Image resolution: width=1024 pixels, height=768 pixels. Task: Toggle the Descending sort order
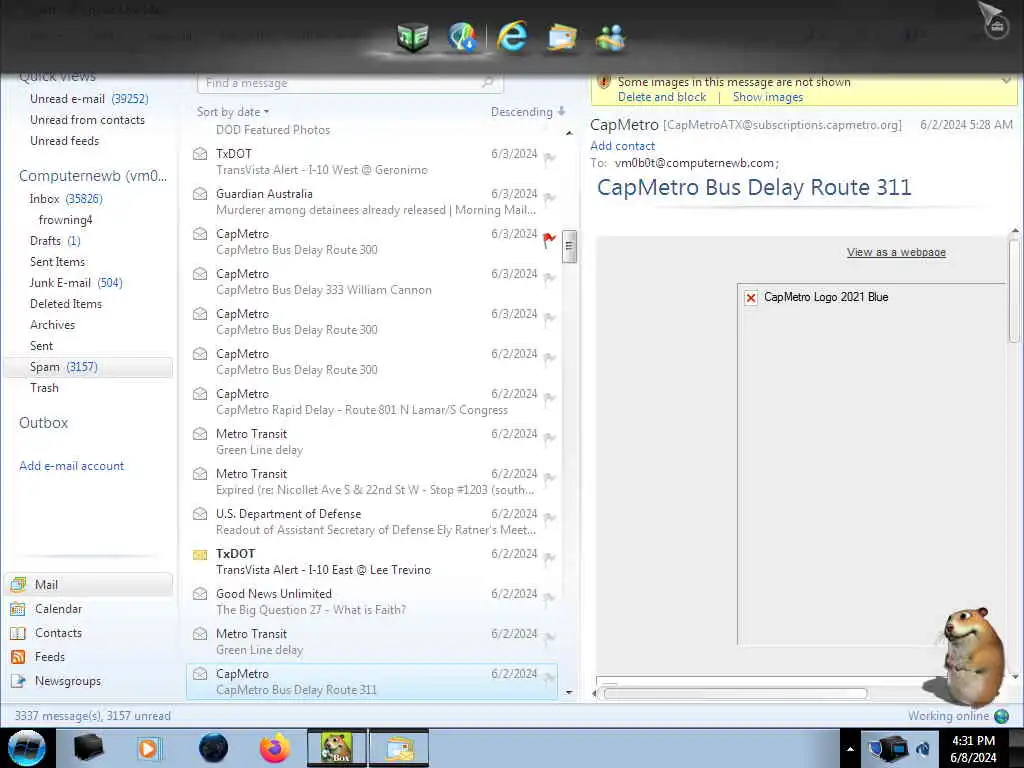point(528,112)
